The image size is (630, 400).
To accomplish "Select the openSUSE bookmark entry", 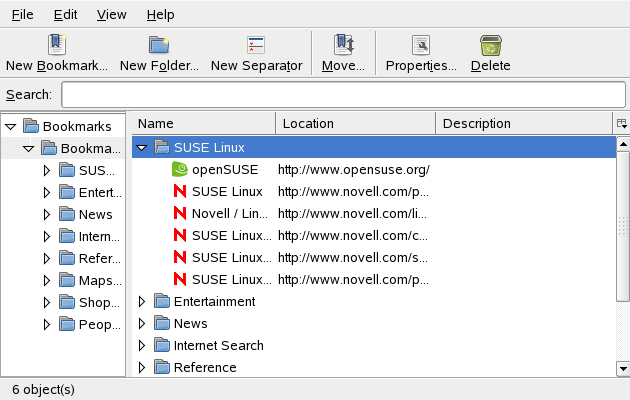I will [212, 170].
